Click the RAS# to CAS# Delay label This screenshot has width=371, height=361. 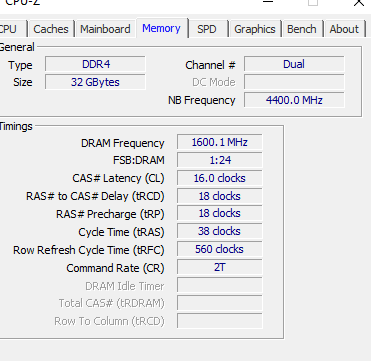(95, 196)
